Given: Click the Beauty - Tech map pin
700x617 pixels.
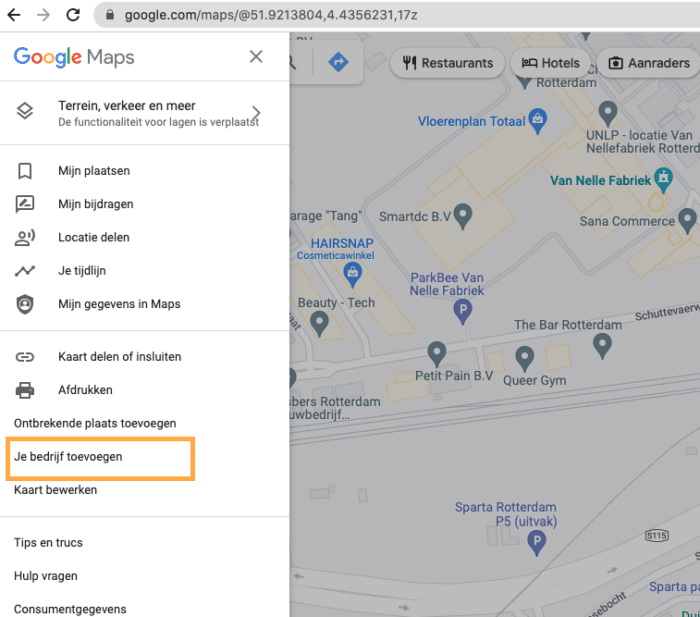Looking at the screenshot, I should (319, 322).
